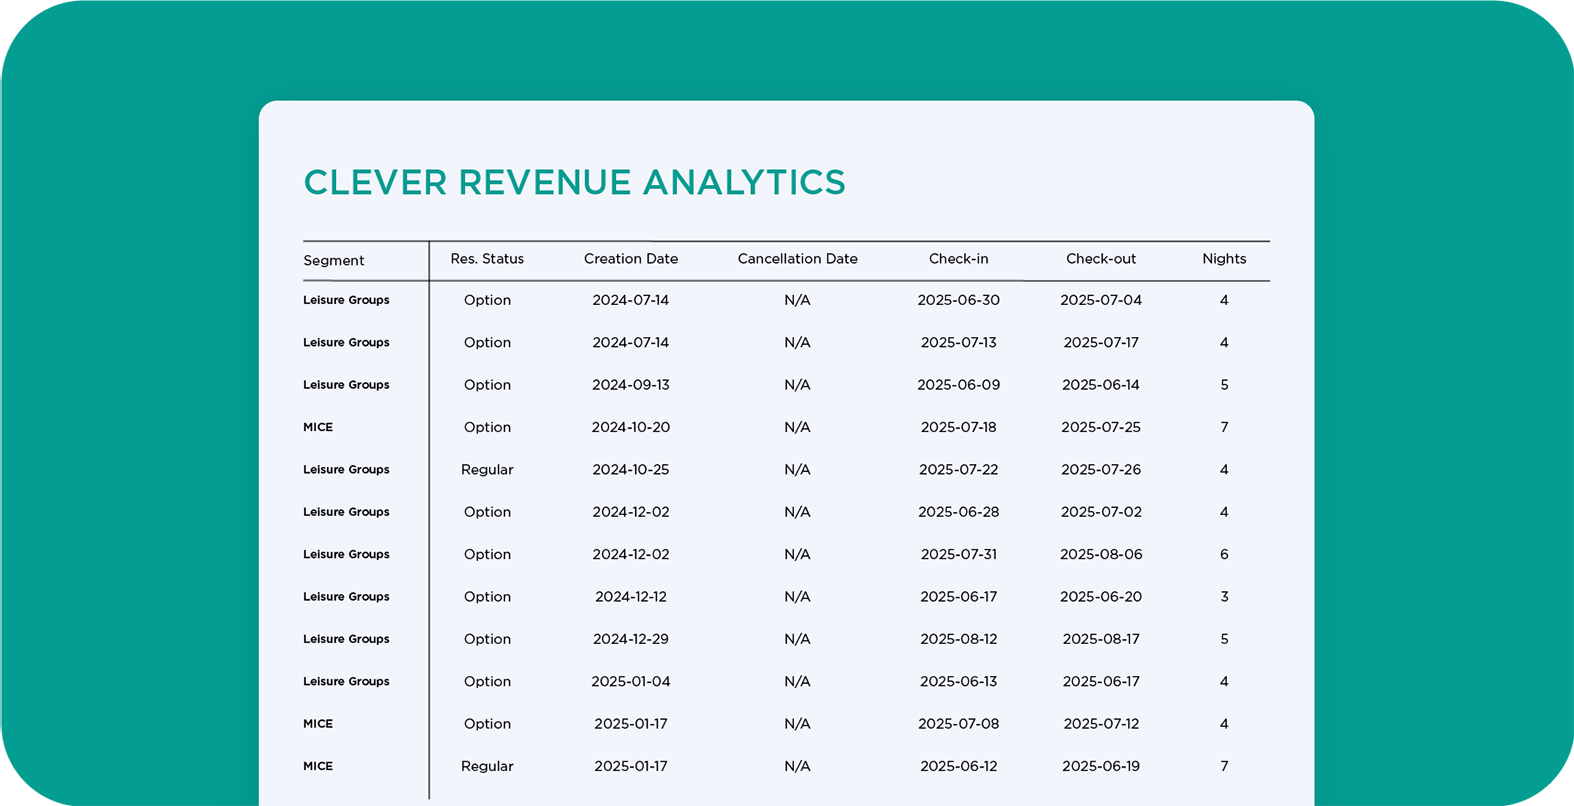
Task: Click creation date 2024-10-25
Action: [631, 469]
